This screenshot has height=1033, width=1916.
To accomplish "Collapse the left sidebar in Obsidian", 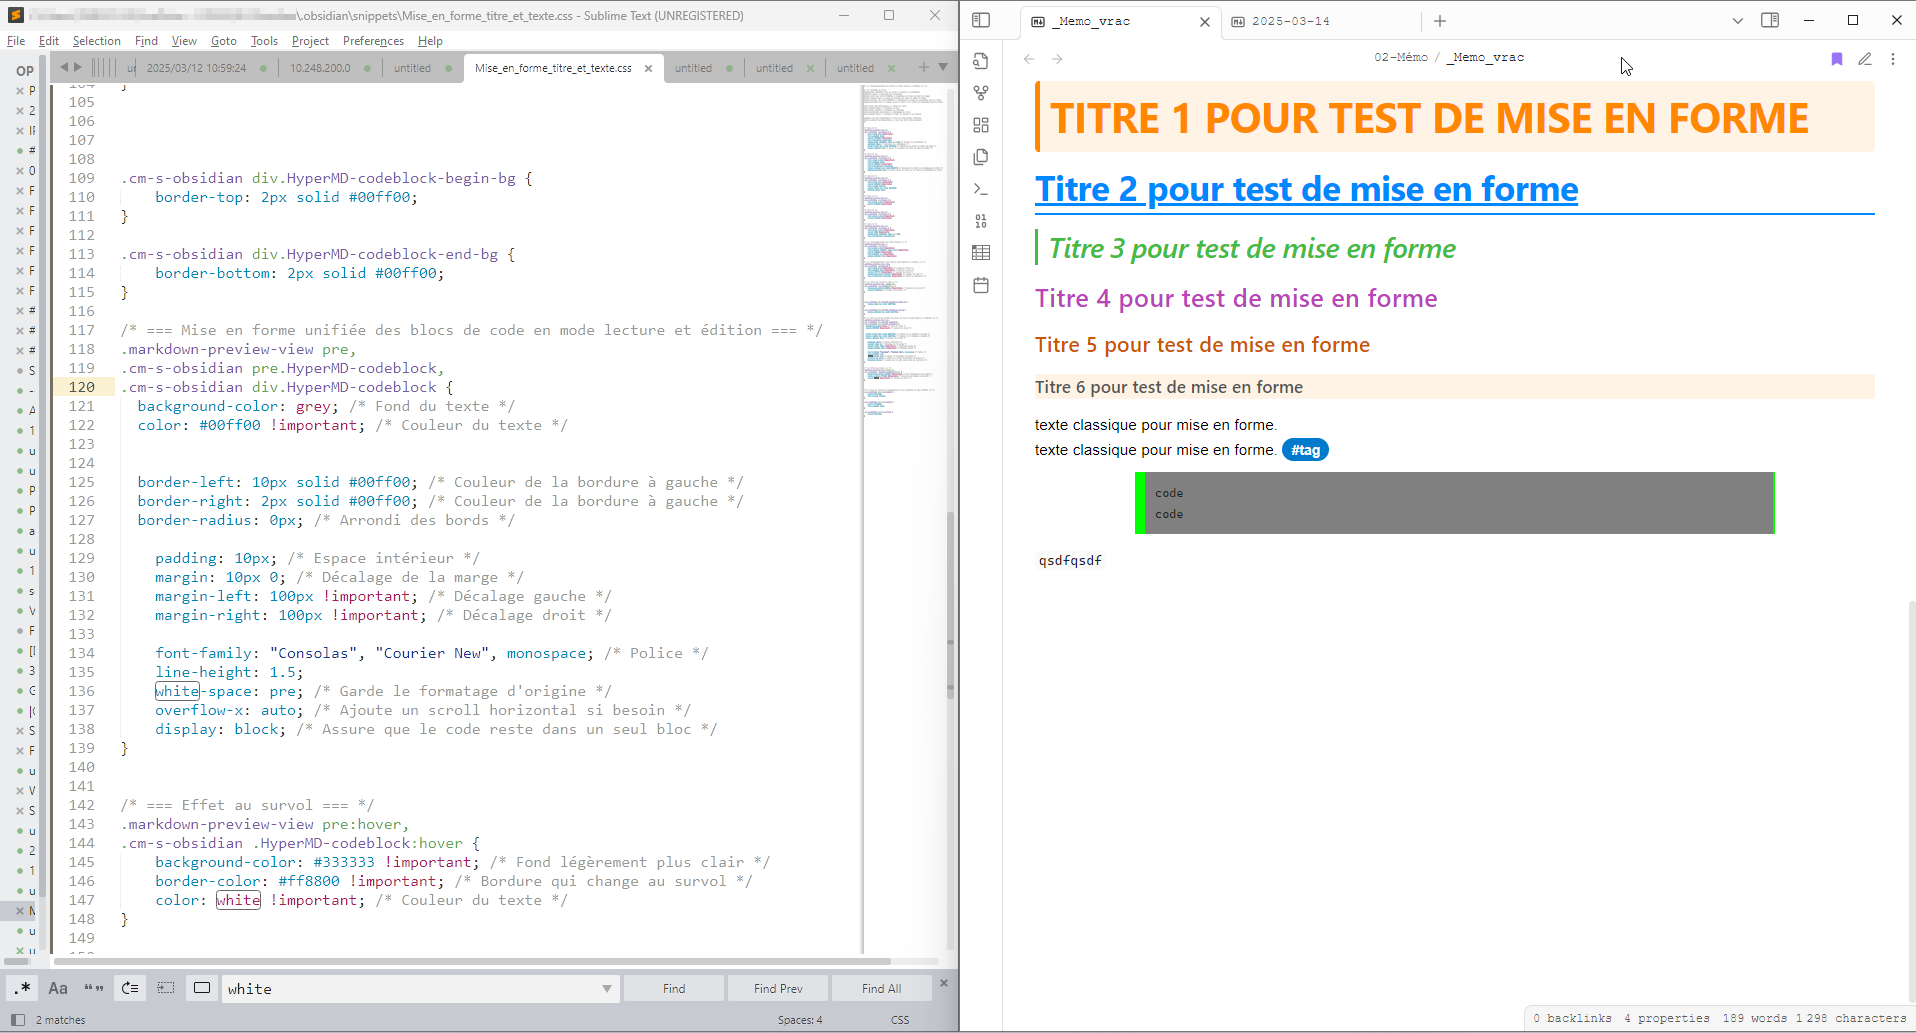I will [979, 20].
